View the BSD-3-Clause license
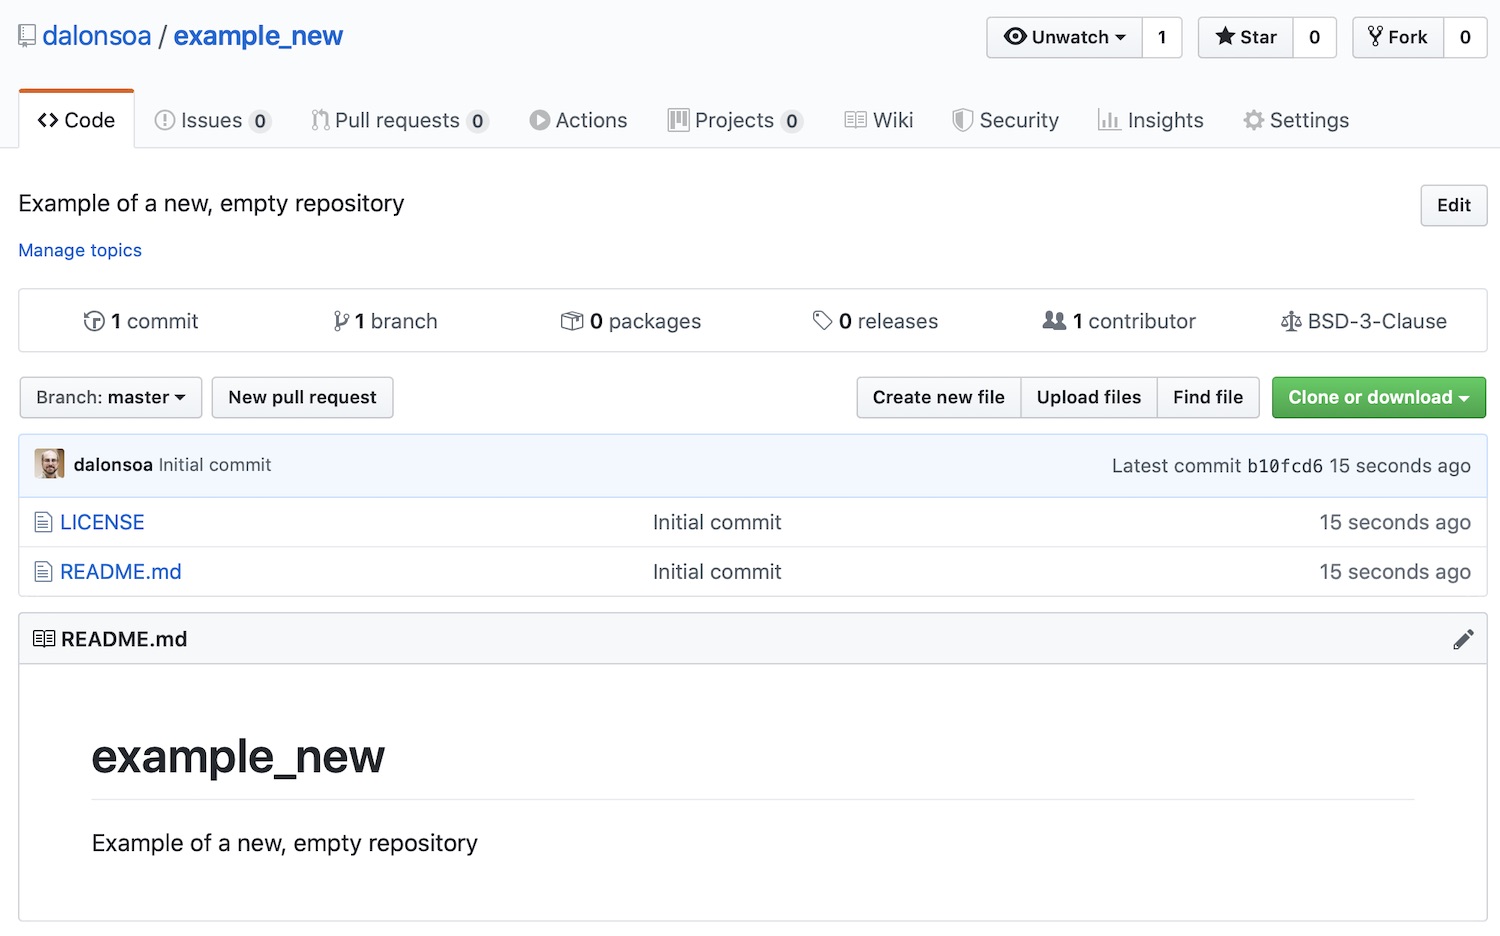1500x936 pixels. pyautogui.click(x=1364, y=321)
